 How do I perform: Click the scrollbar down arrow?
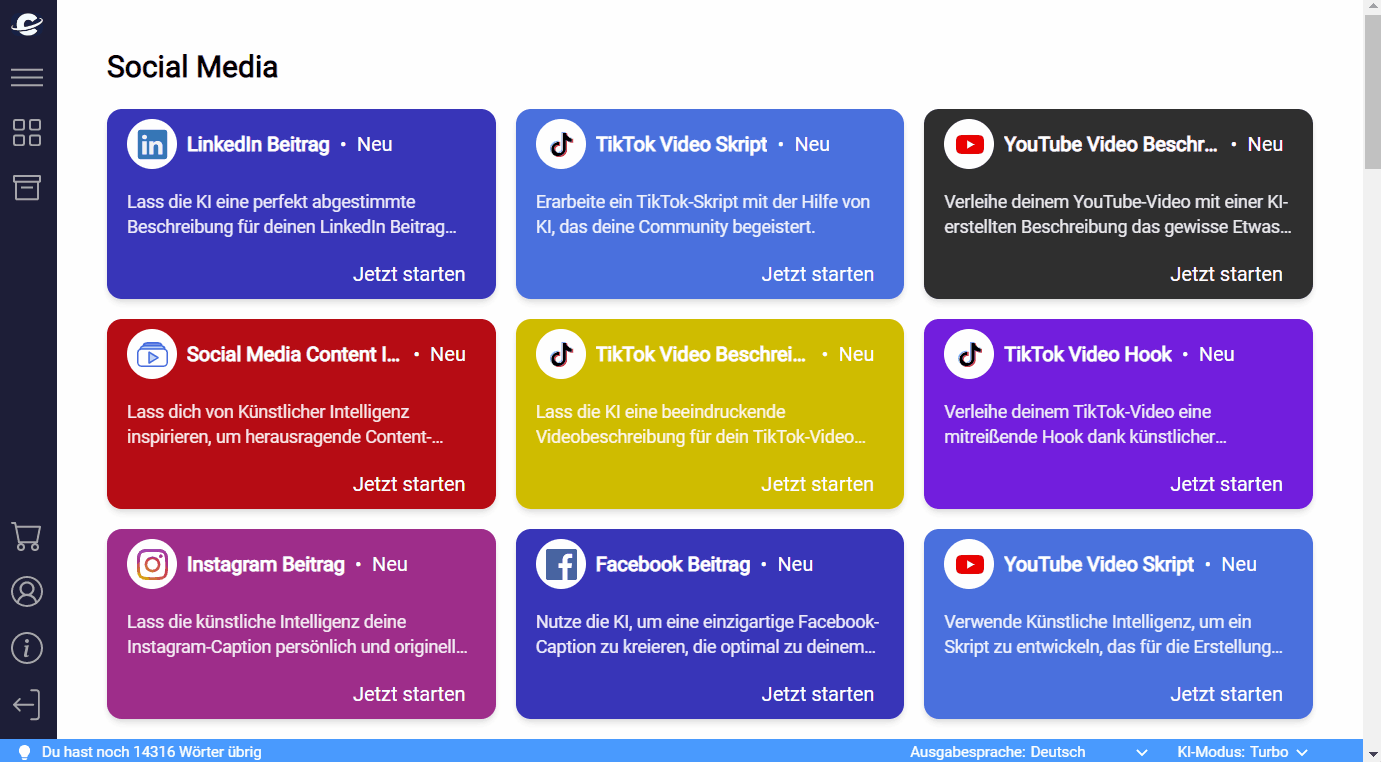tap(1372, 753)
